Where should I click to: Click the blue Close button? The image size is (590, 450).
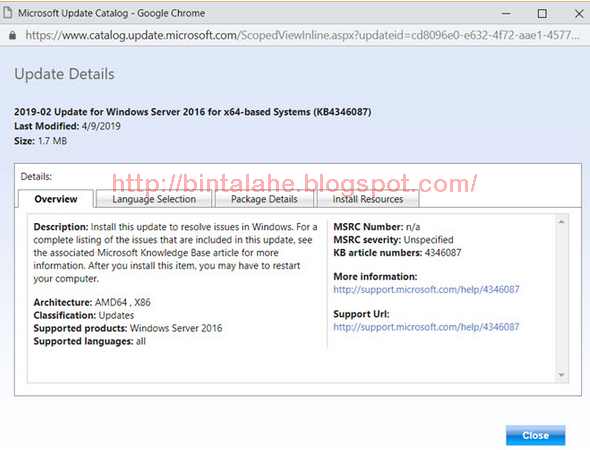coord(535,435)
